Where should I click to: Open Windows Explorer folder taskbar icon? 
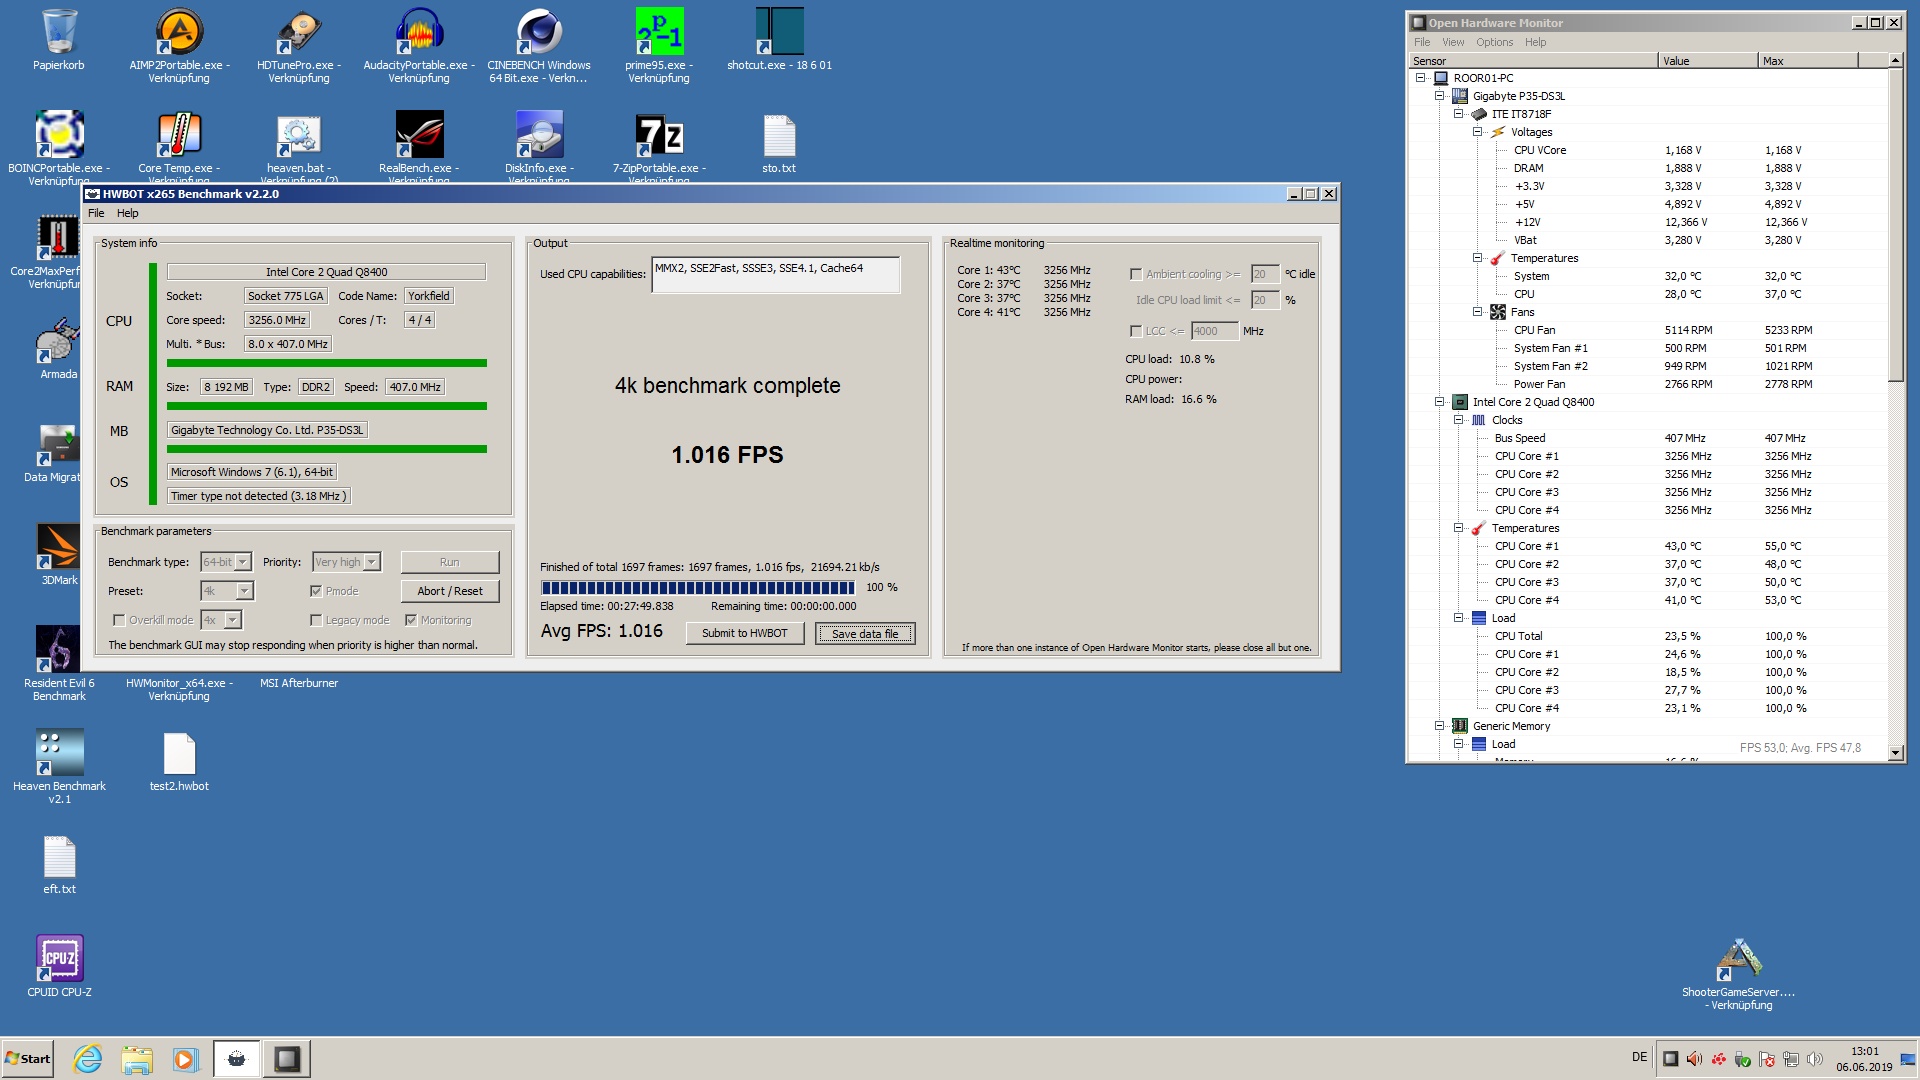coord(137,1059)
